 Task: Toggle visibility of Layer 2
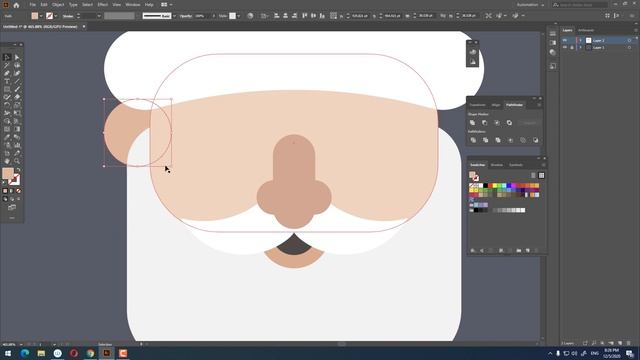[x=565, y=40]
